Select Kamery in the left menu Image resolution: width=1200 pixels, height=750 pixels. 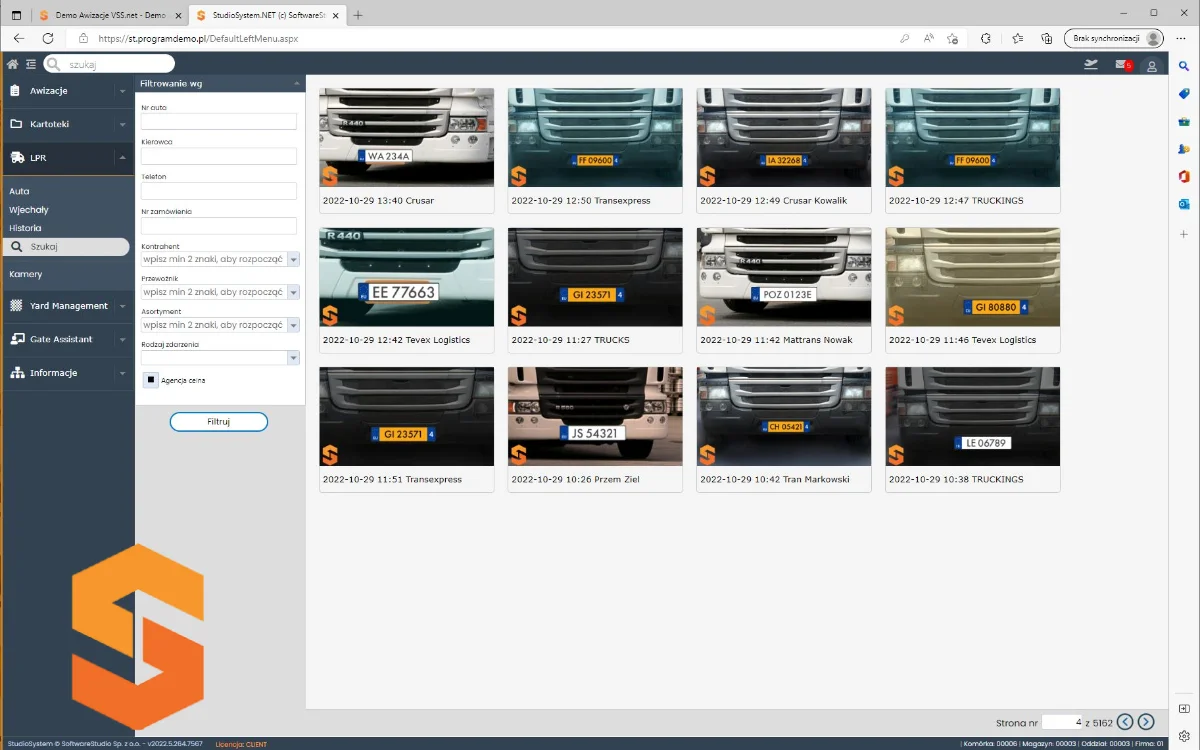click(26, 274)
